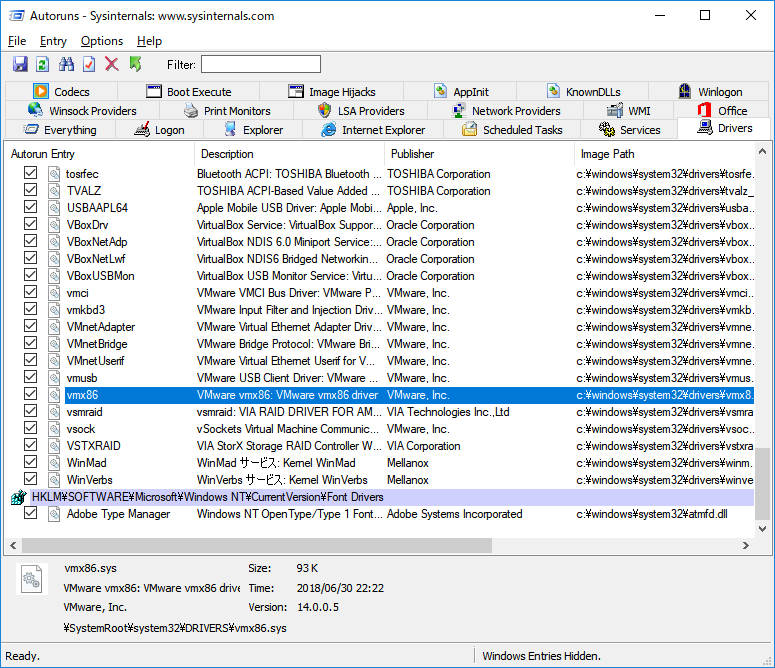Viewport: 775px width, 668px height.
Task: Select the VMnetBridge entry row
Action: 381,344
